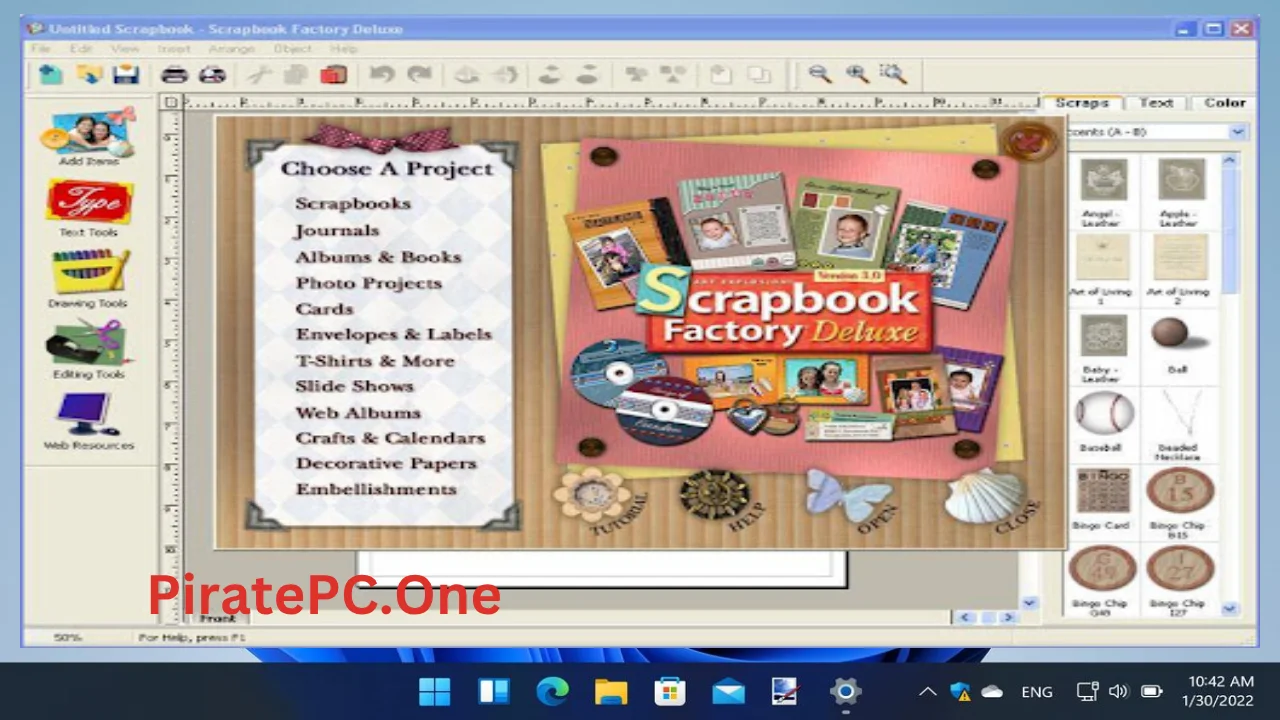Click the zoom-to-fit magnifier icon

click(x=892, y=74)
